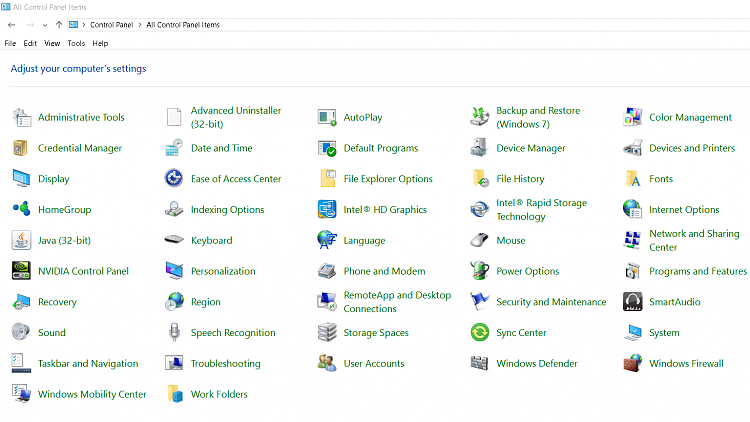Open the System link
The image size is (750, 422).
click(664, 332)
